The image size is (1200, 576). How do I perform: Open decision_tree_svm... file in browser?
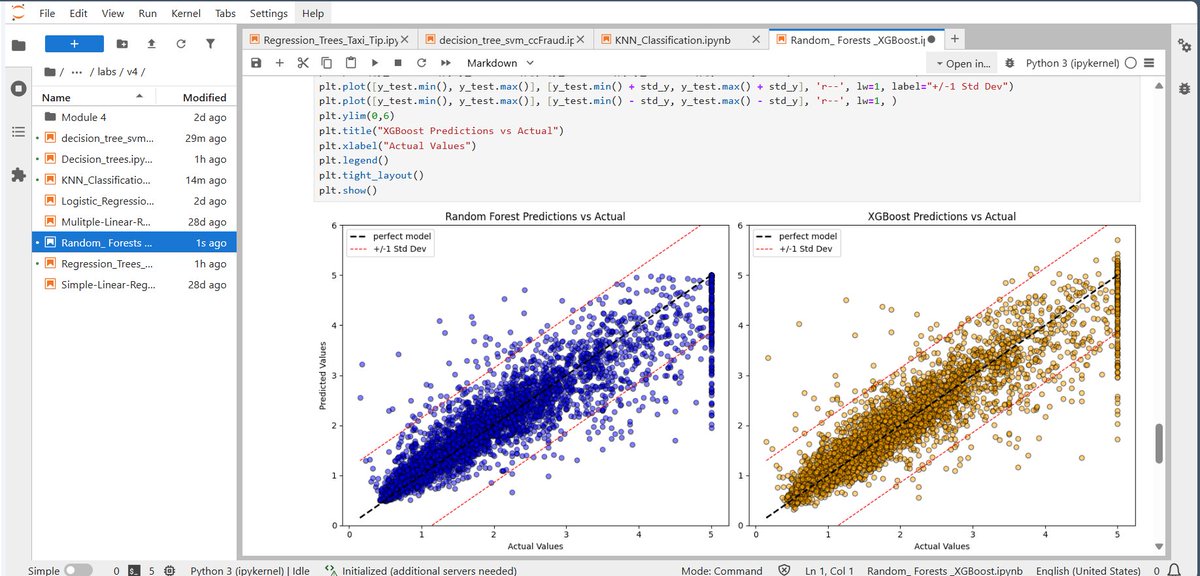133,138
